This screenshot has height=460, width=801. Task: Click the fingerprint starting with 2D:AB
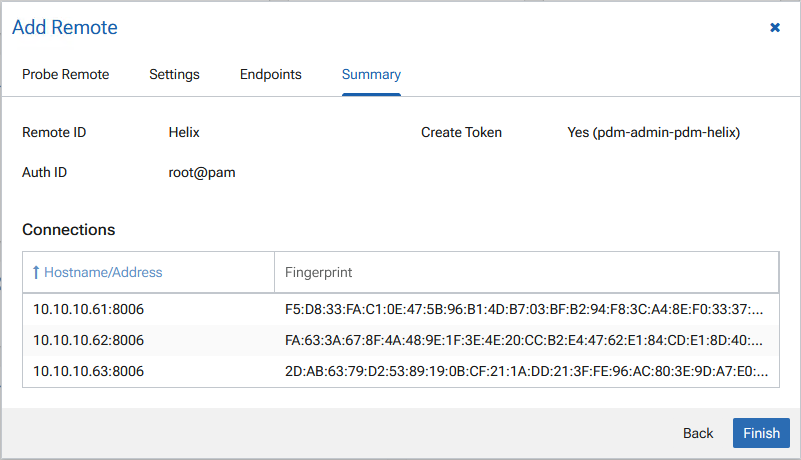[x=525, y=372]
